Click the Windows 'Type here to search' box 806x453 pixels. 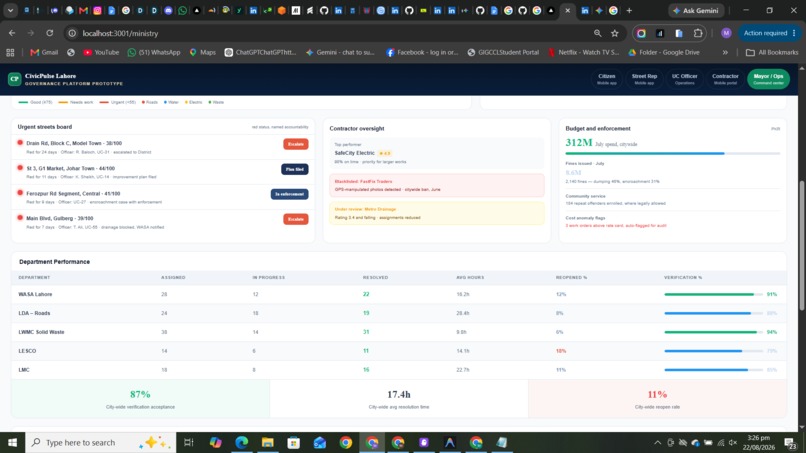coord(100,442)
